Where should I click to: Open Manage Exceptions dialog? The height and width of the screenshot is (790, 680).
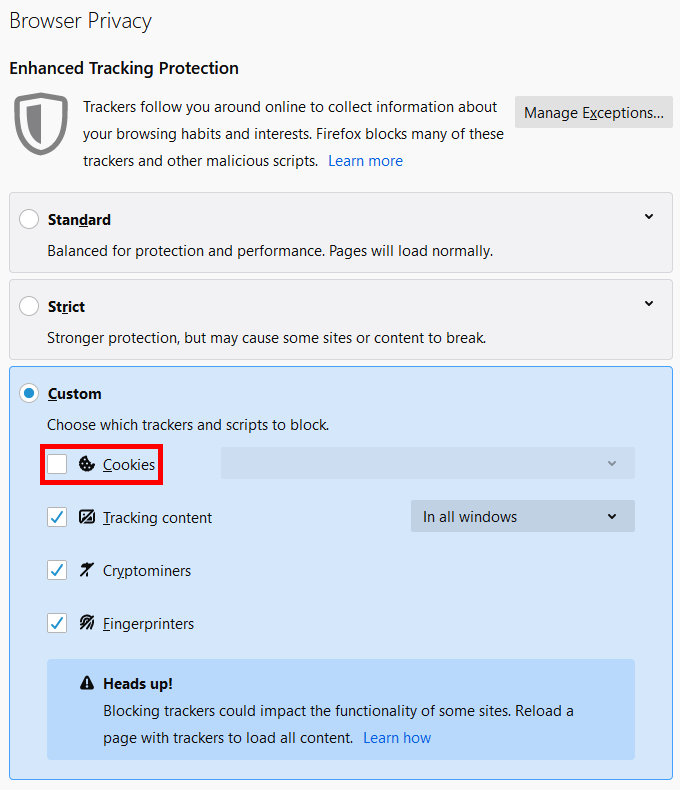coord(593,113)
